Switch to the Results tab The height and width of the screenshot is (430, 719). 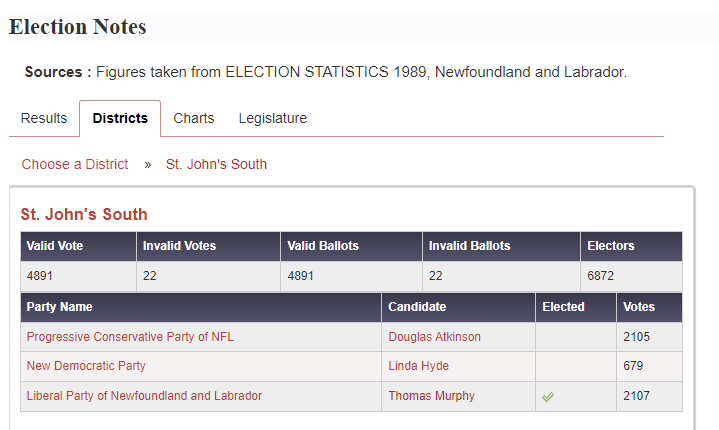point(44,118)
